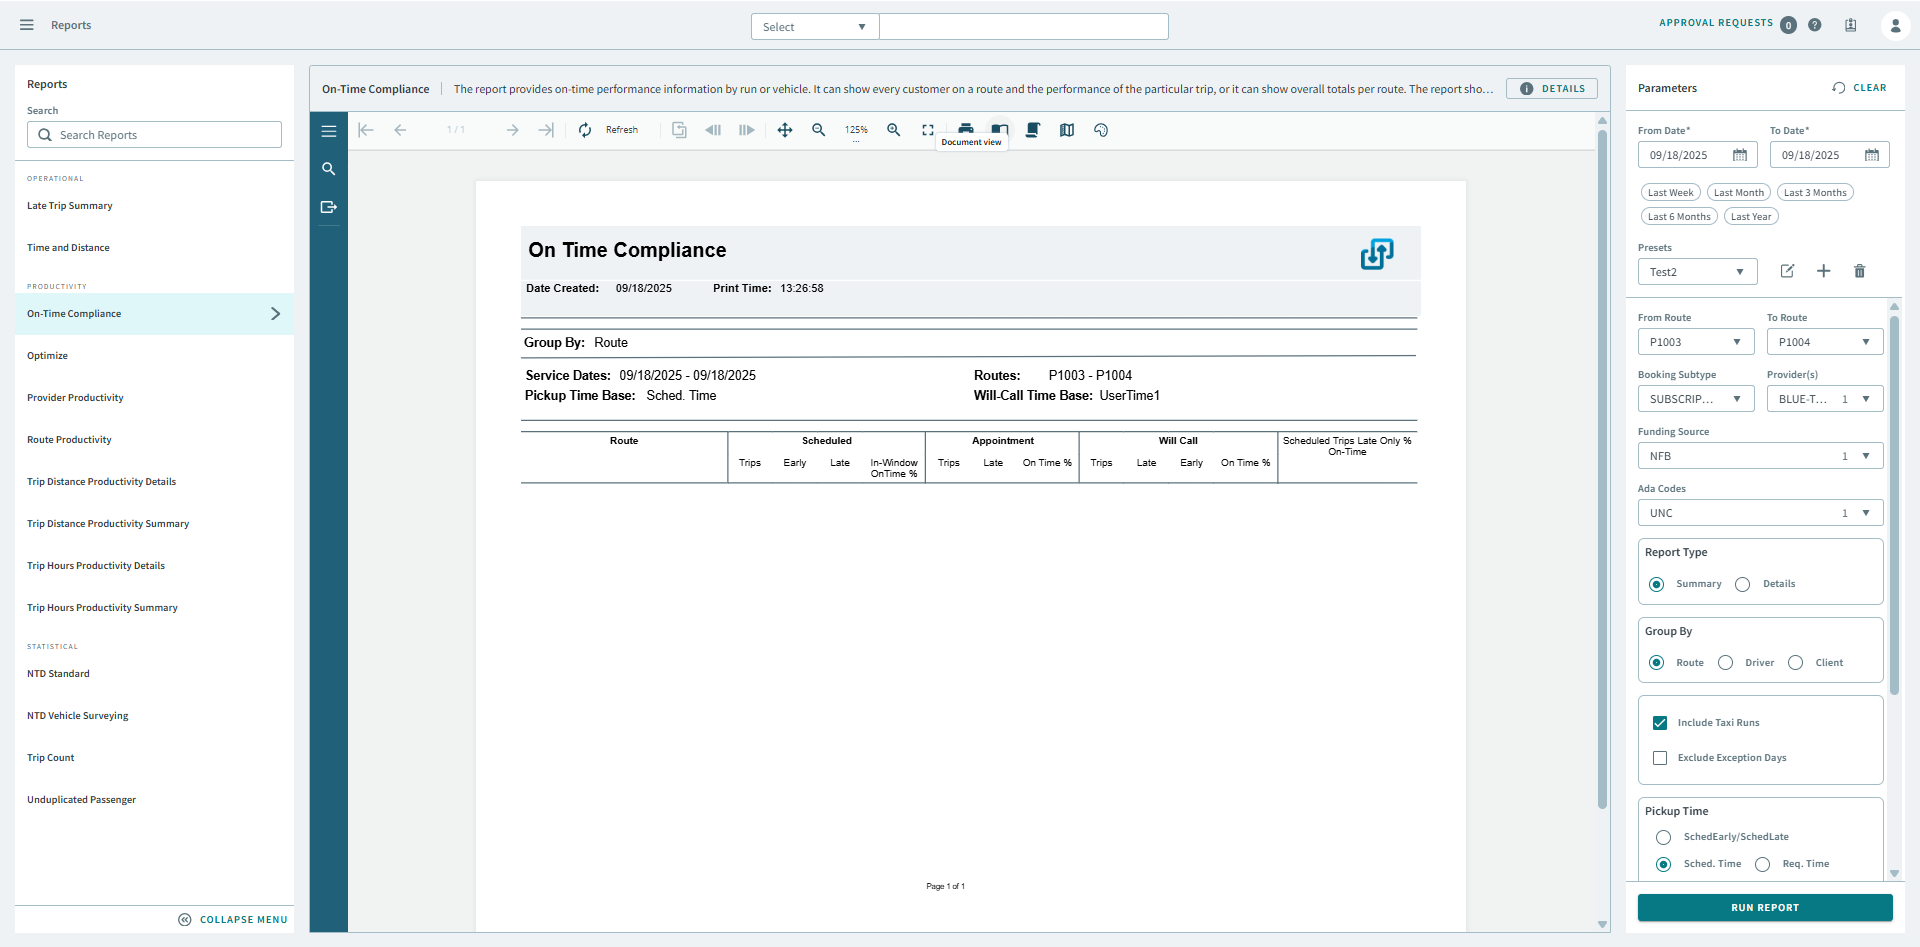Zoom out using the magnifier minus icon

[819, 130]
